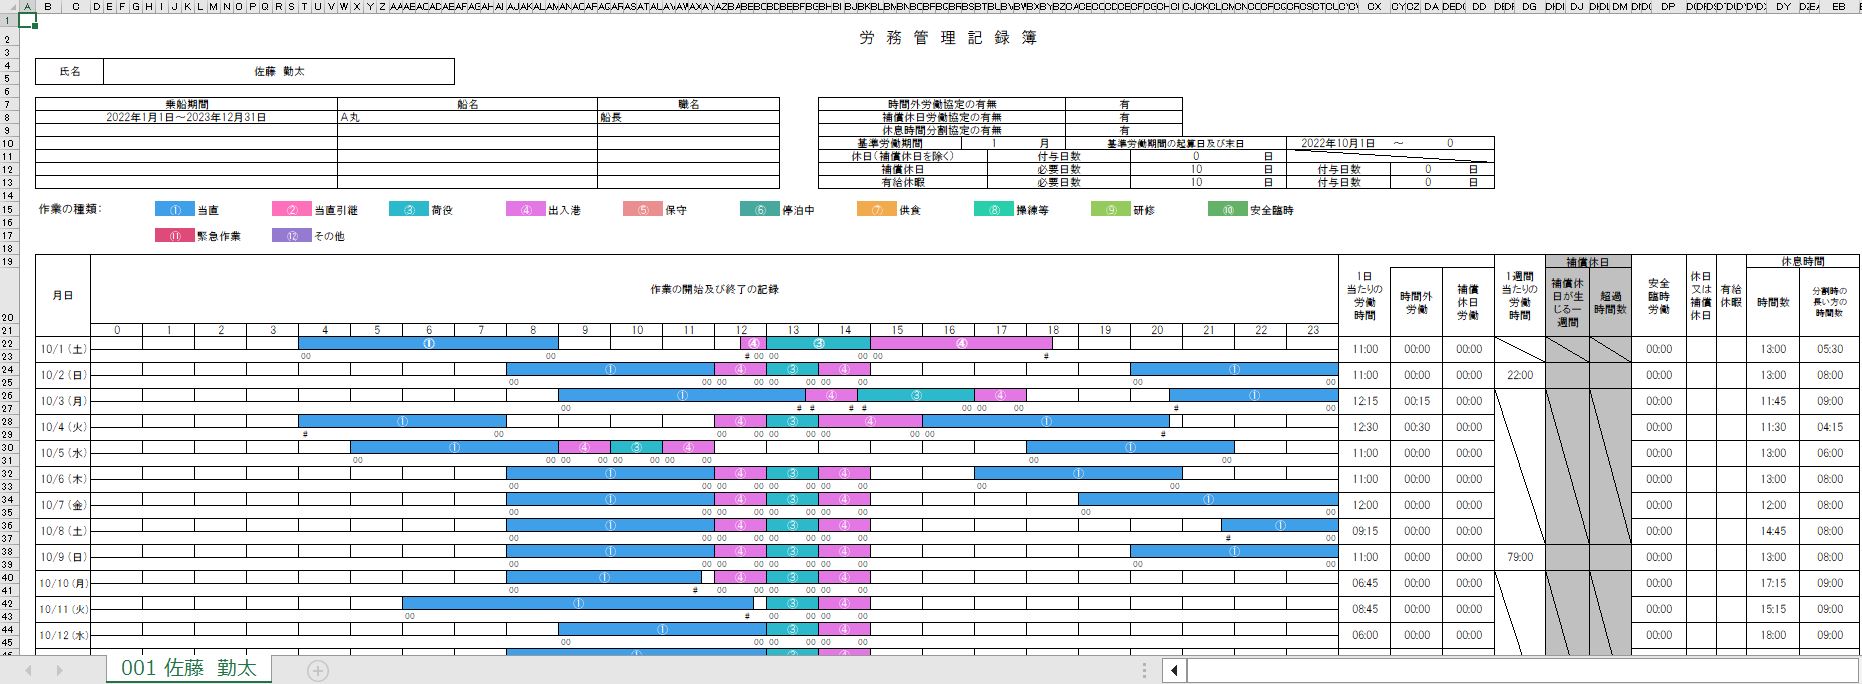The image size is (1862, 684).
Task: Select the blue ① 当直 legend swatch
Action: [x=174, y=210]
